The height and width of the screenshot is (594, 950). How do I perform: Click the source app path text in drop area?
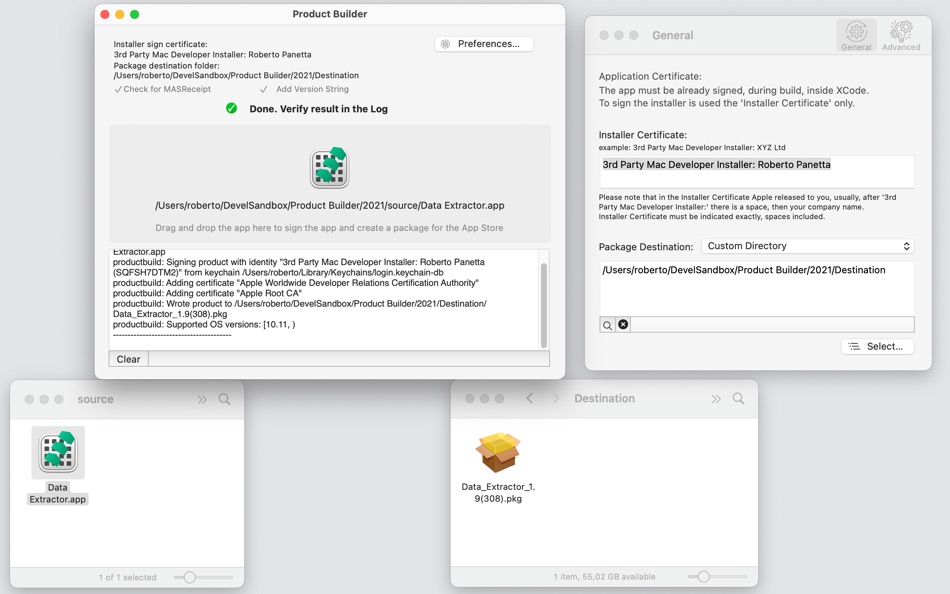click(330, 205)
